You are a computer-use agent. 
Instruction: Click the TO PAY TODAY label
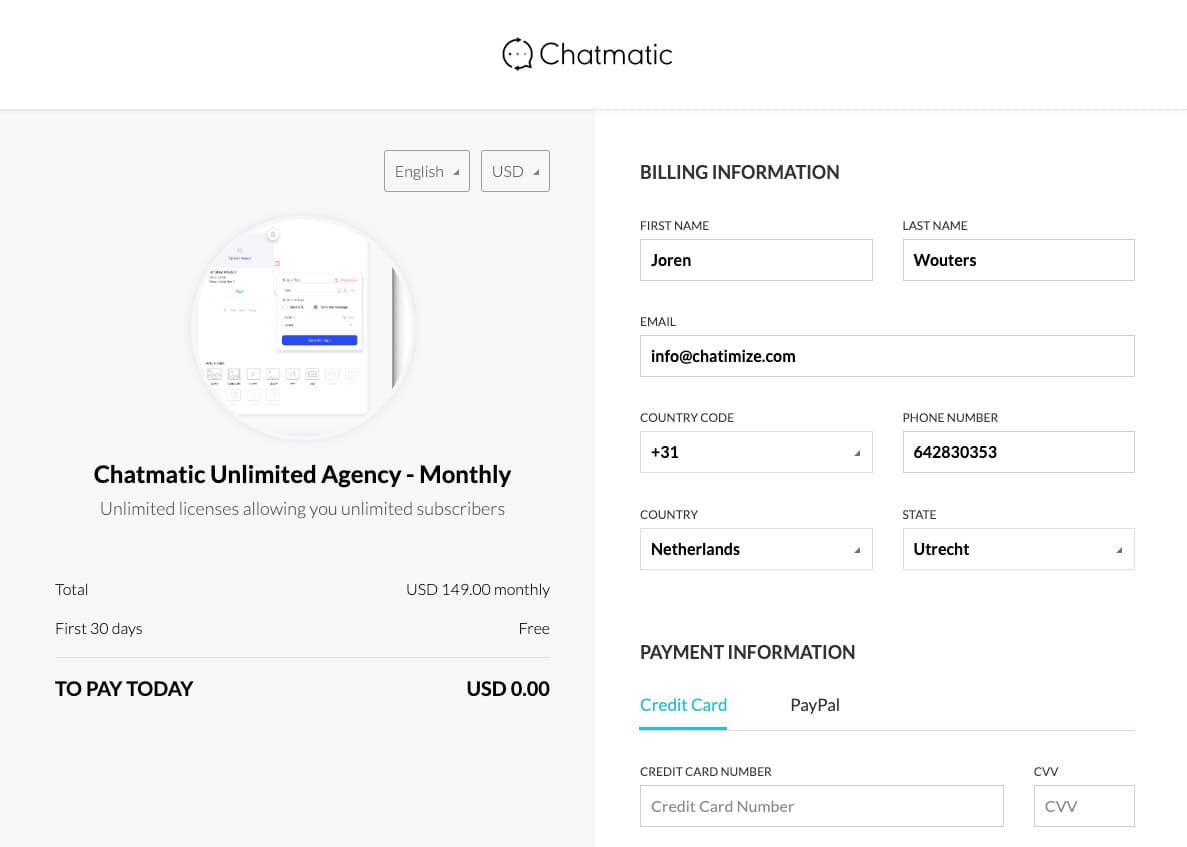[x=123, y=689]
